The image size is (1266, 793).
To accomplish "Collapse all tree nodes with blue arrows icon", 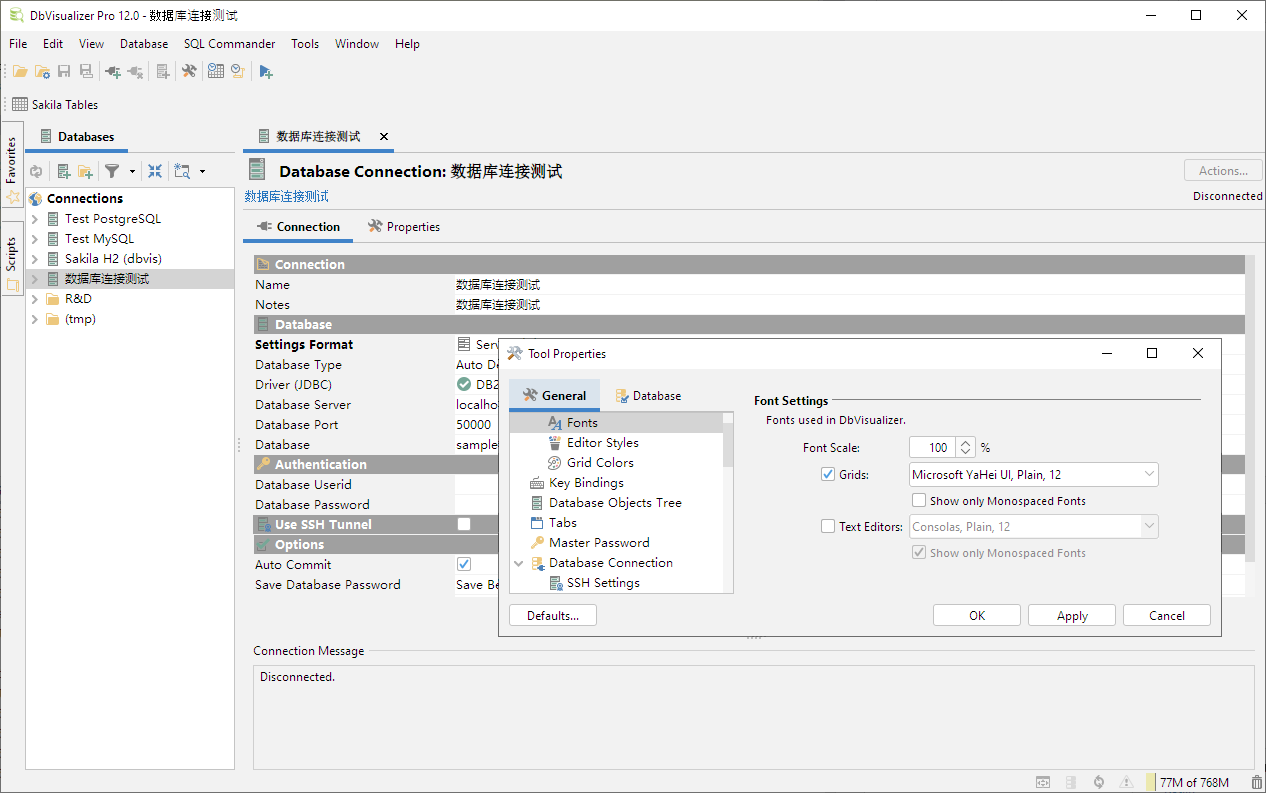I will pos(155,171).
